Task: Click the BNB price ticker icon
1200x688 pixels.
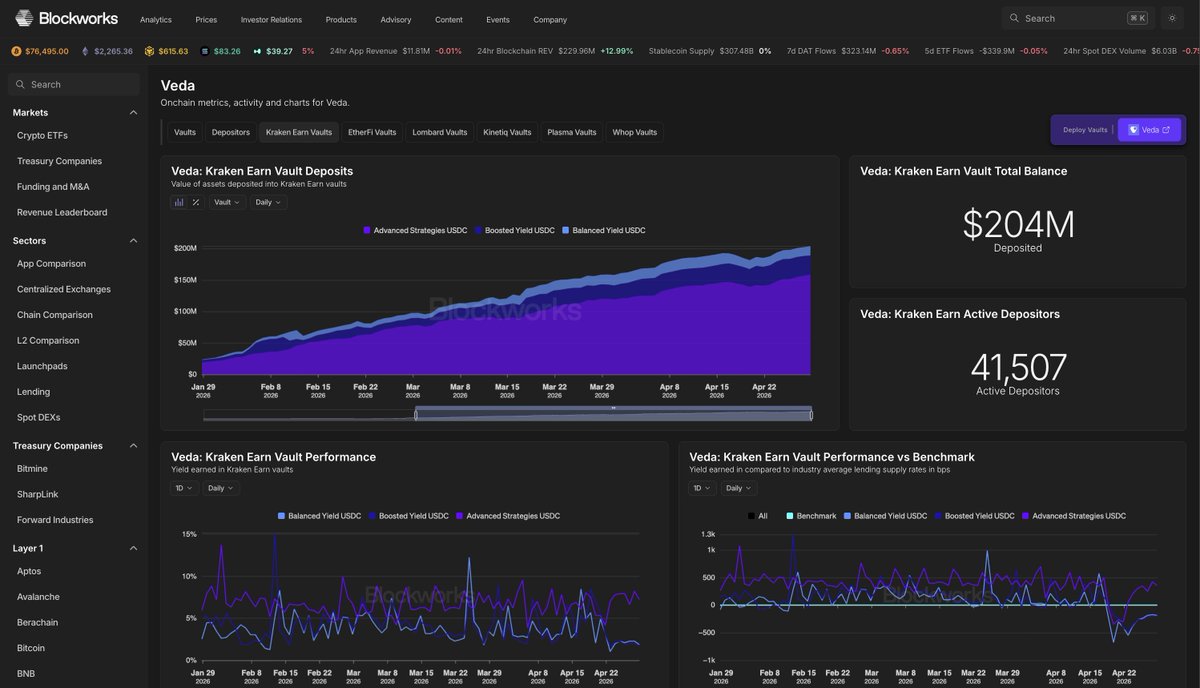Action: (149, 51)
